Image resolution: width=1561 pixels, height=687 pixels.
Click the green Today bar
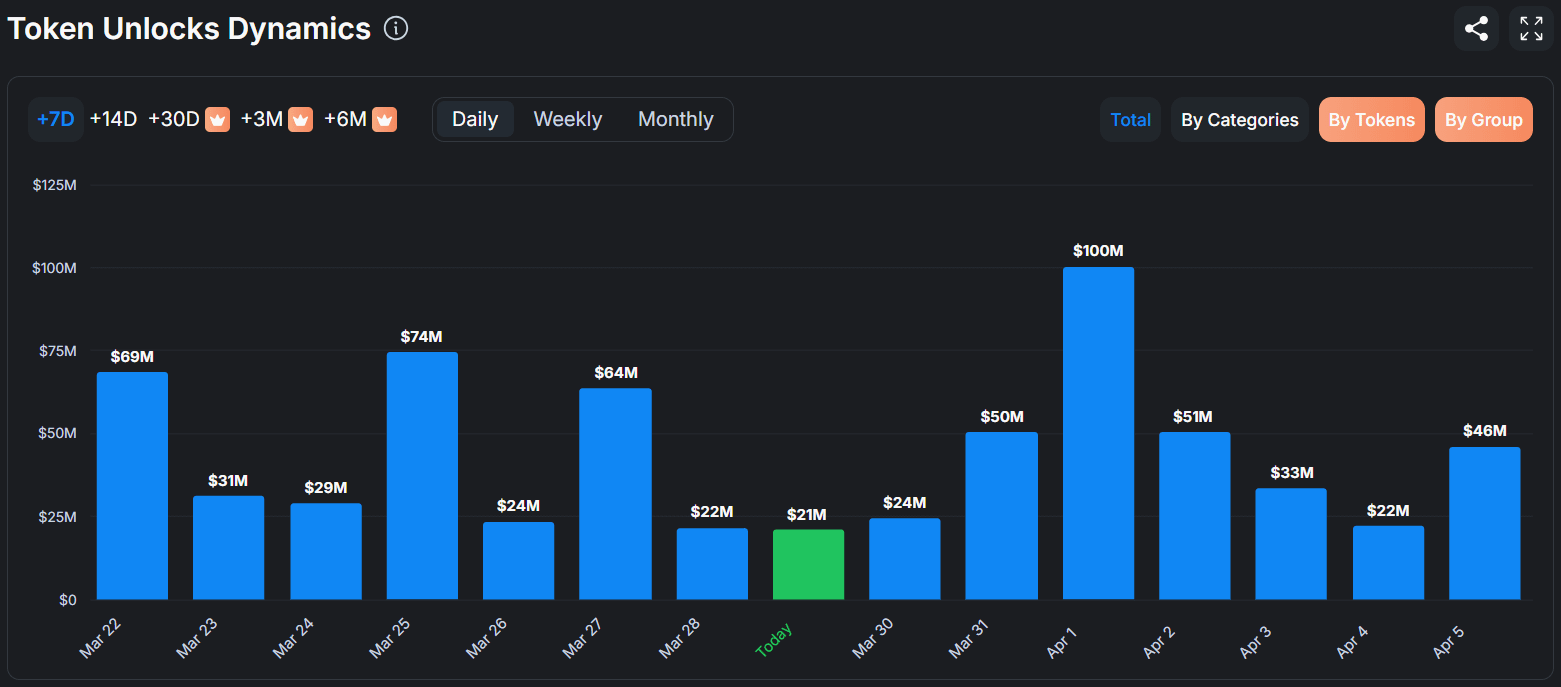click(808, 565)
